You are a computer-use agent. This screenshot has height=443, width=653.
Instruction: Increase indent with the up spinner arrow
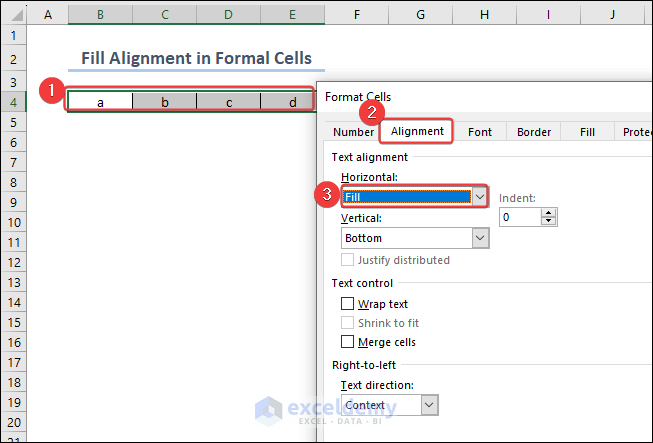pyautogui.click(x=549, y=212)
